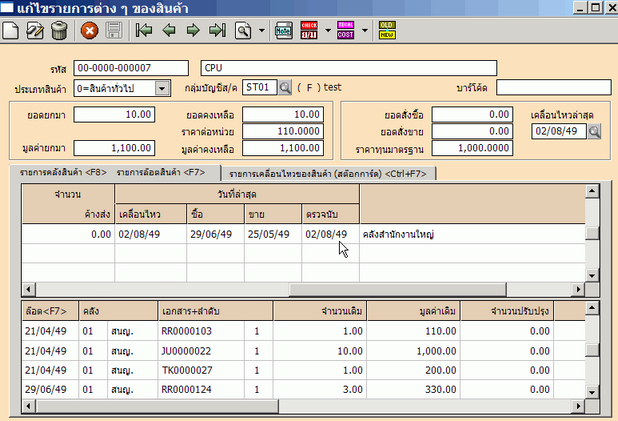Click the Delete trash can icon

tap(58, 31)
